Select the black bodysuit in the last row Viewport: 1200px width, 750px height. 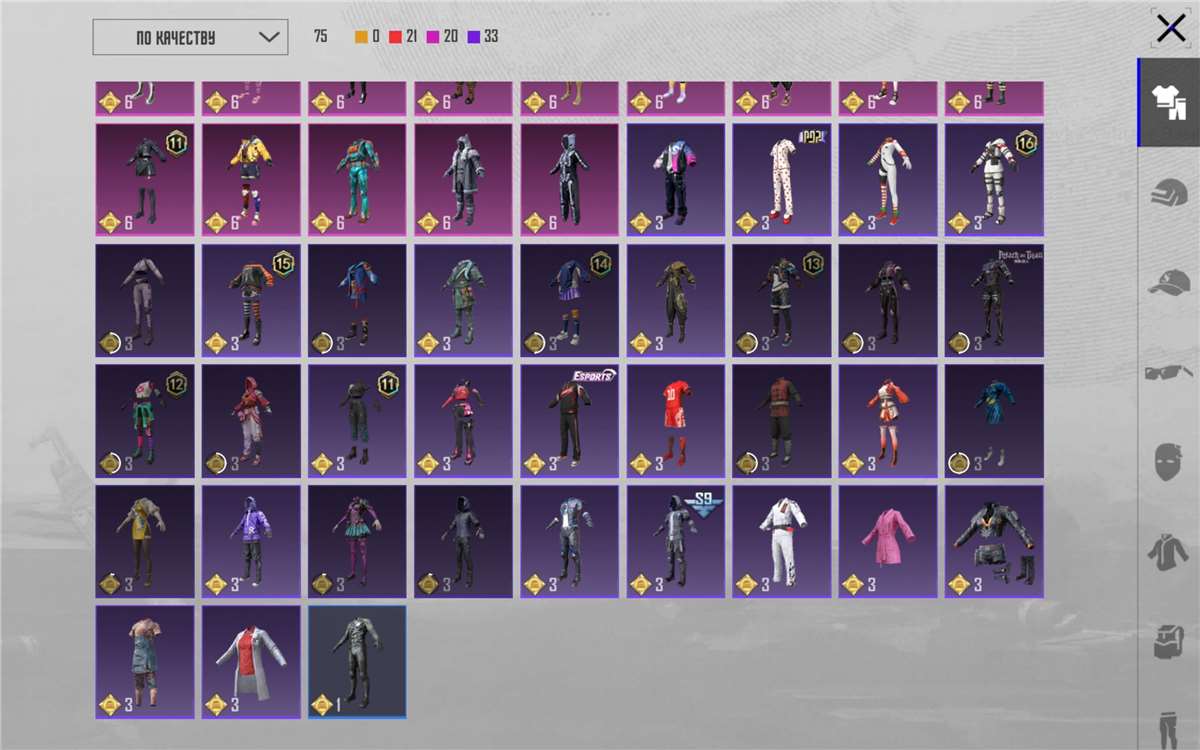pyautogui.click(x=357, y=661)
